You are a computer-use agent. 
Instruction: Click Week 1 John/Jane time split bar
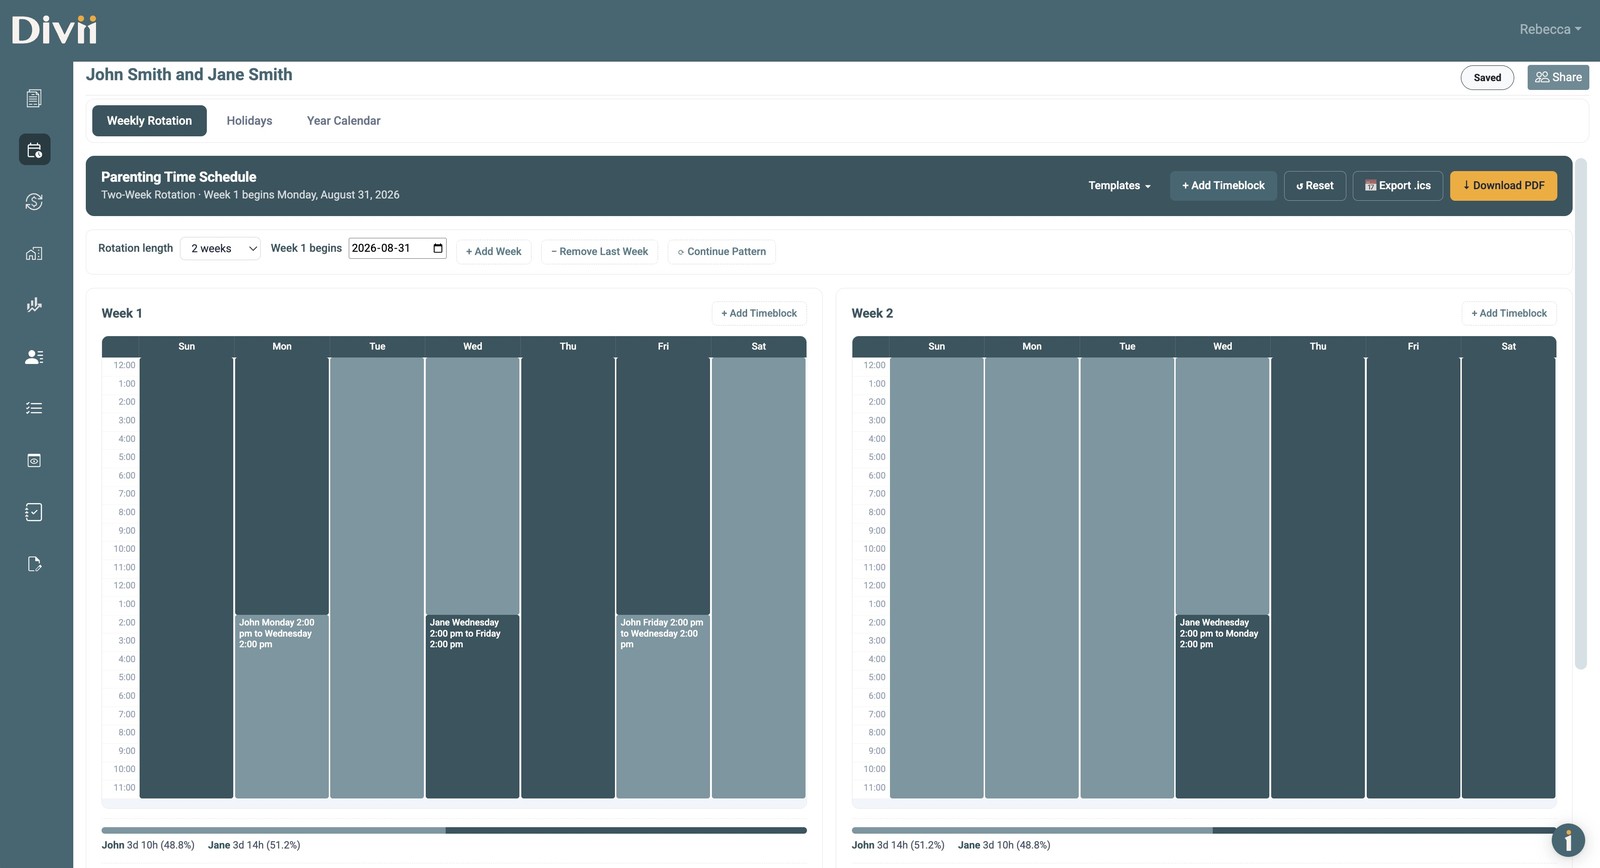point(454,830)
